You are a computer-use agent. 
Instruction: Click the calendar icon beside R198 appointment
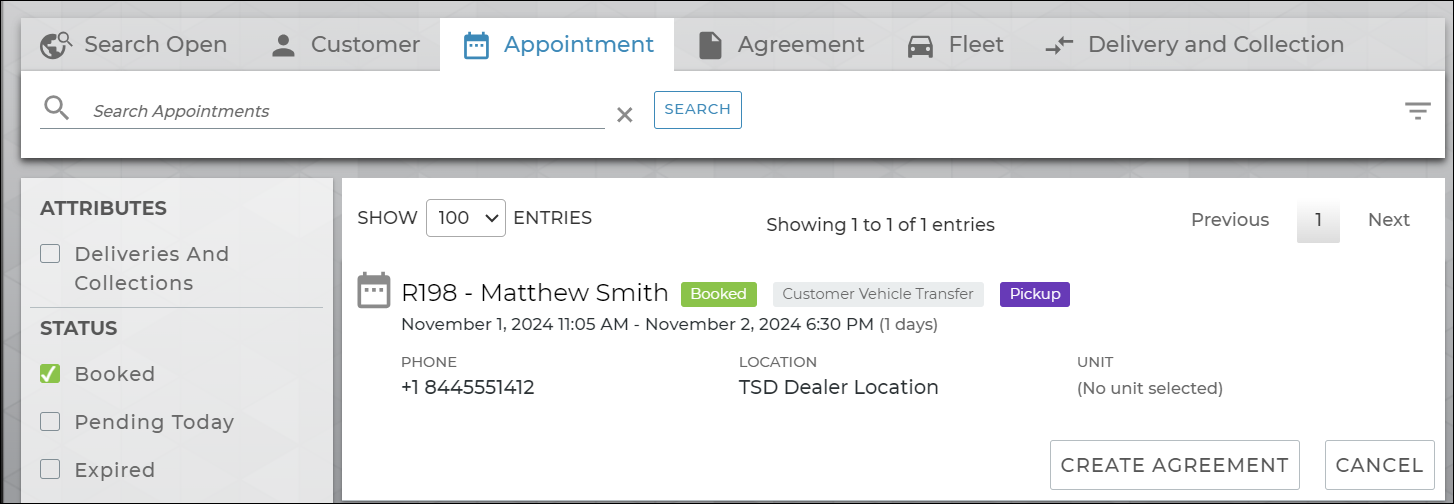(x=373, y=291)
